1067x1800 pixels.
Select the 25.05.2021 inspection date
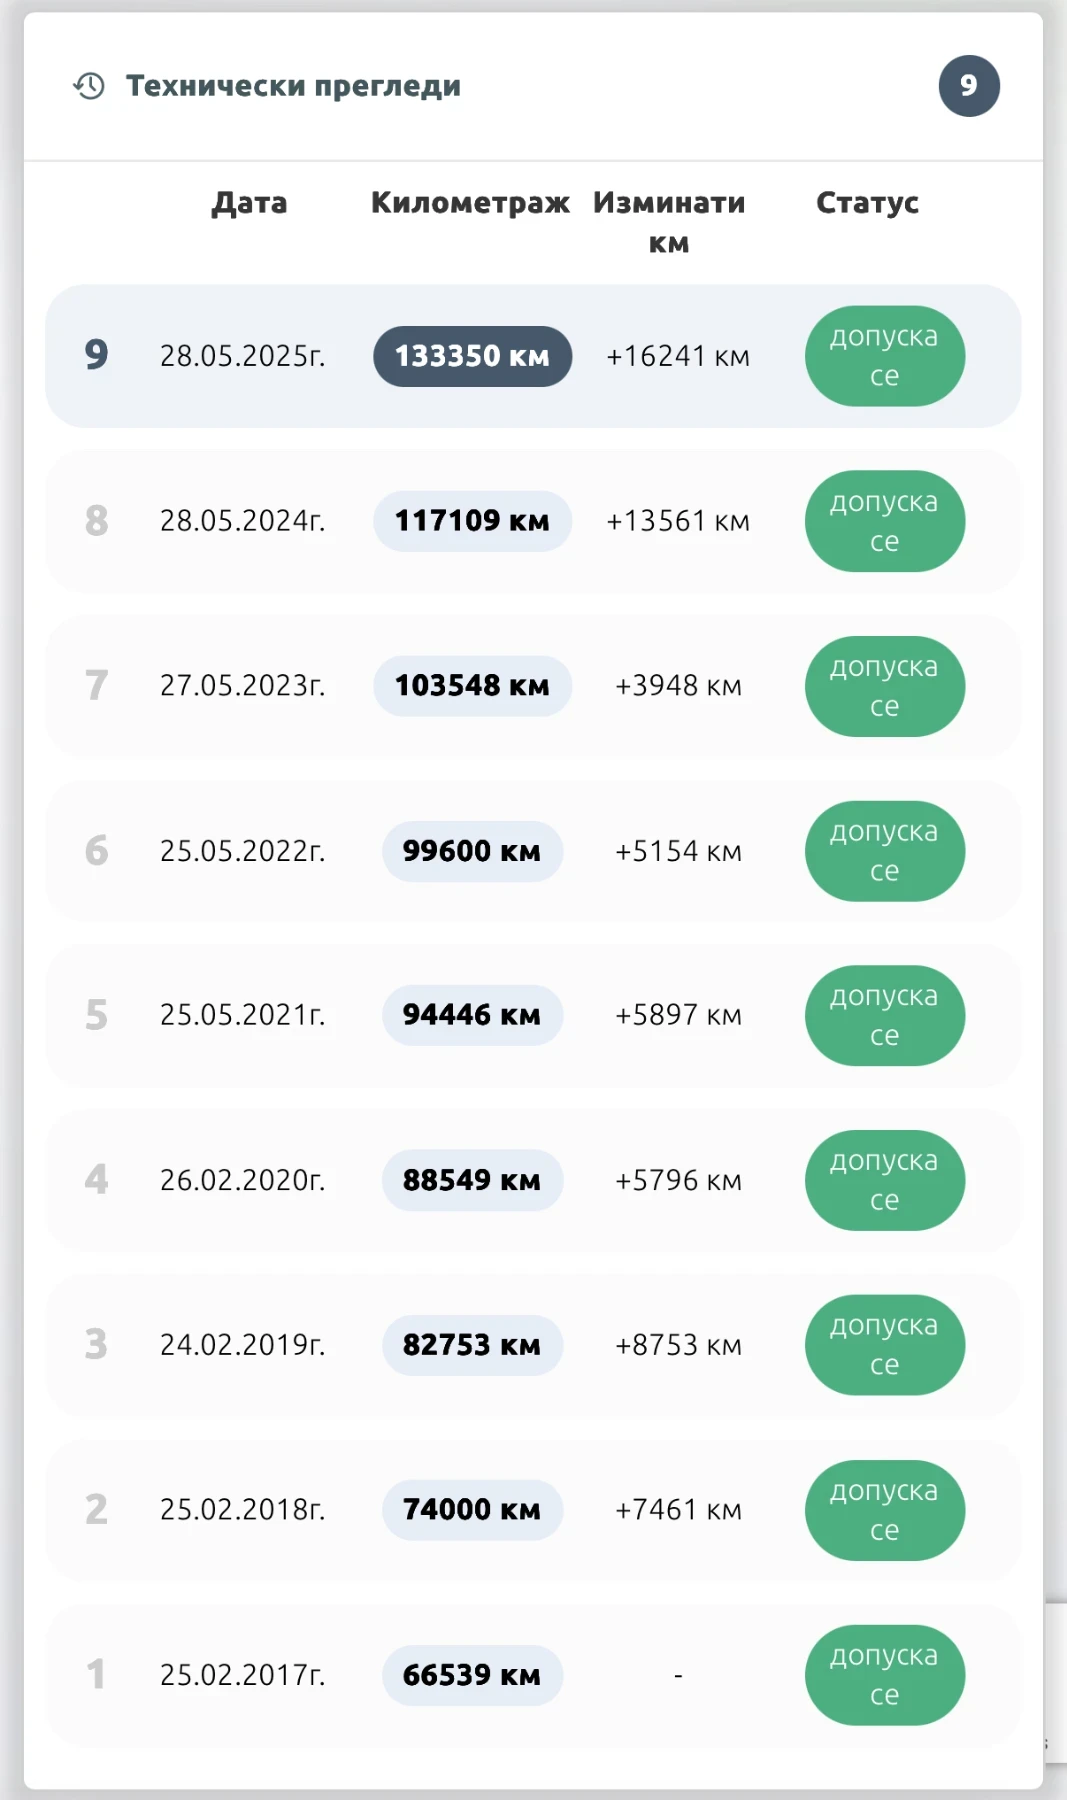(x=242, y=1015)
